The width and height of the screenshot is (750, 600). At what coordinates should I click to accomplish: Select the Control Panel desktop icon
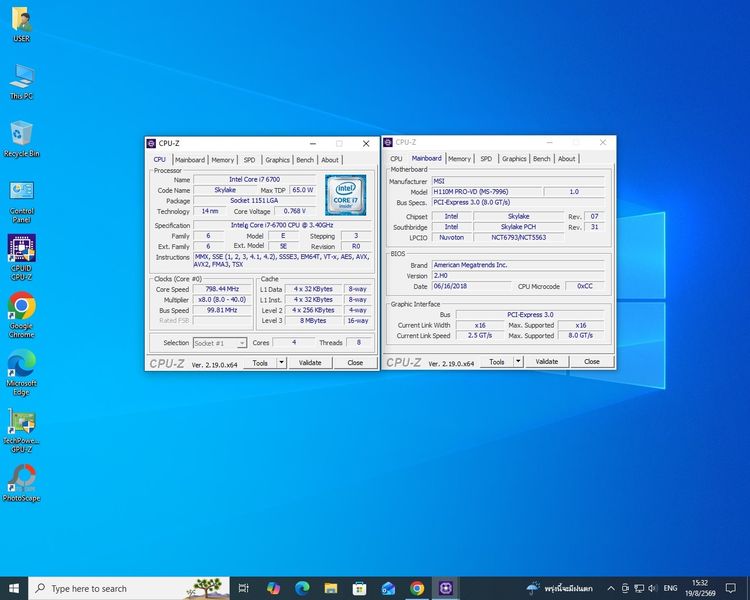(x=21, y=201)
